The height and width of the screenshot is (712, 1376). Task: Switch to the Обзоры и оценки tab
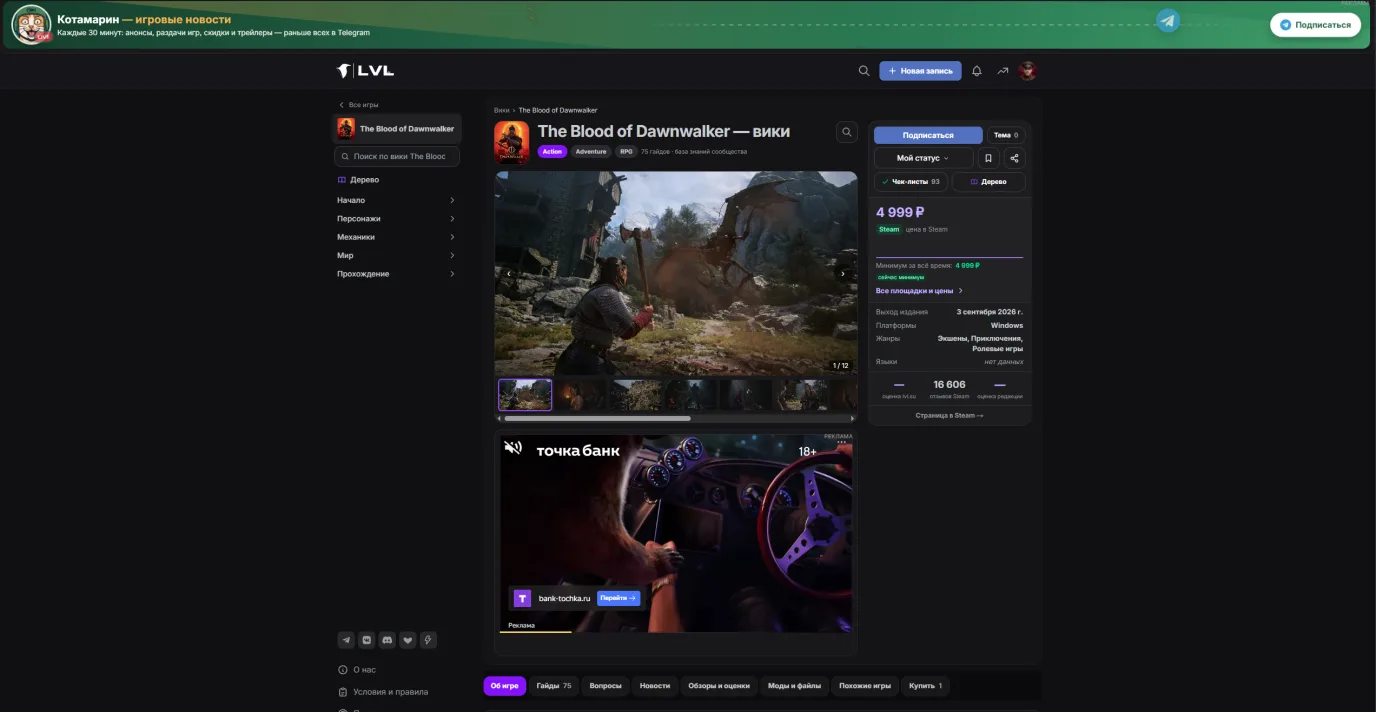[719, 686]
